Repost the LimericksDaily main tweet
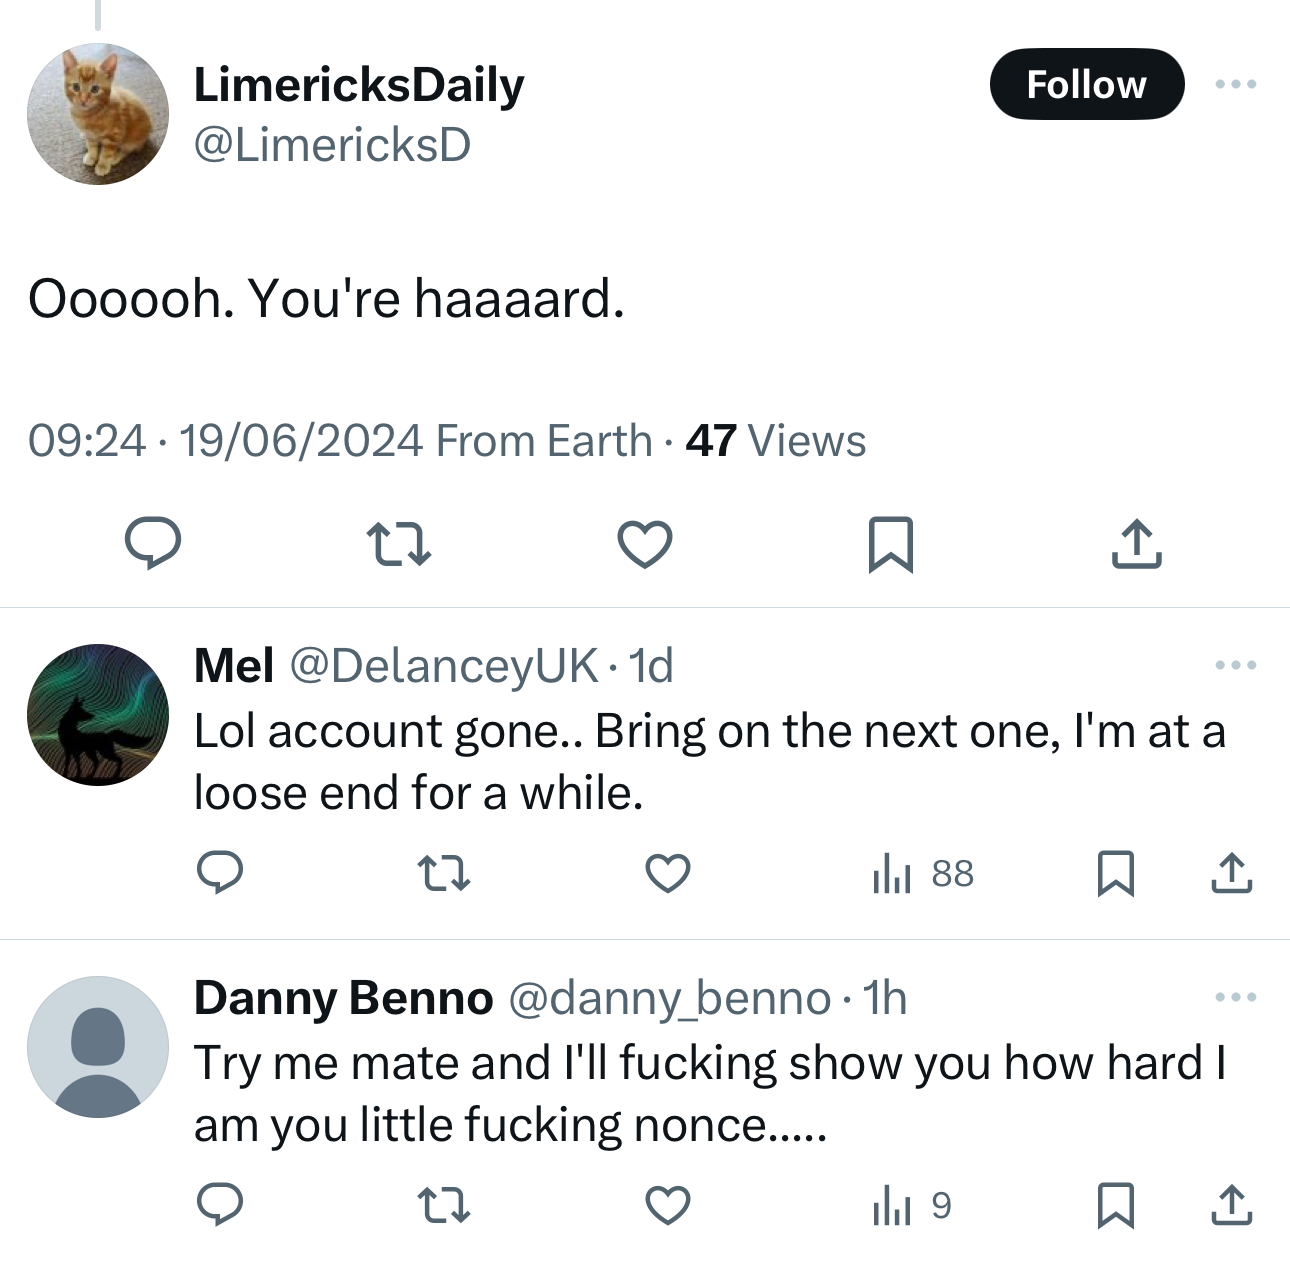Image resolution: width=1290 pixels, height=1277 pixels. coord(399,544)
